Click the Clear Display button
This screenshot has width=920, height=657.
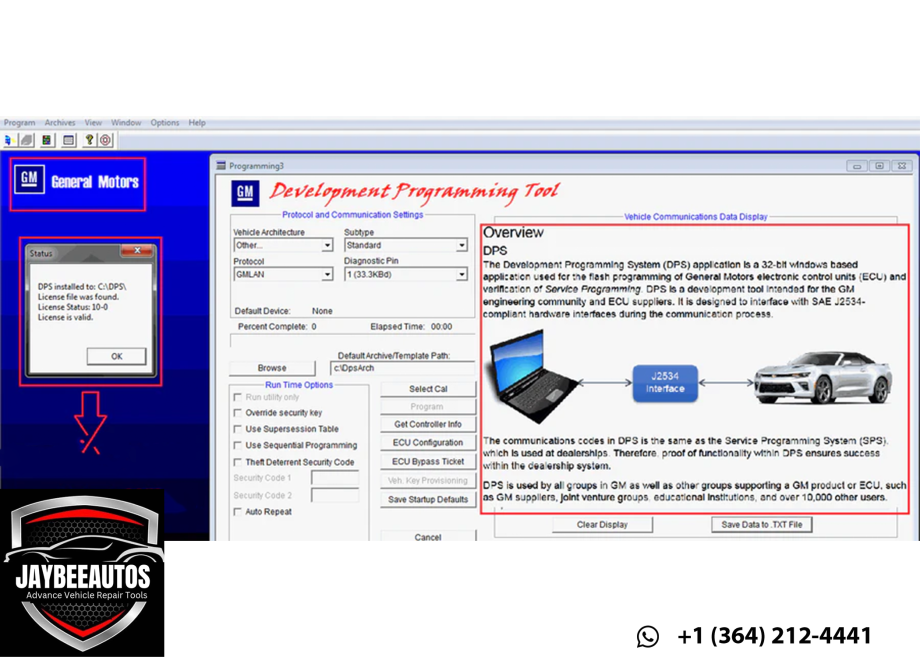coord(602,524)
